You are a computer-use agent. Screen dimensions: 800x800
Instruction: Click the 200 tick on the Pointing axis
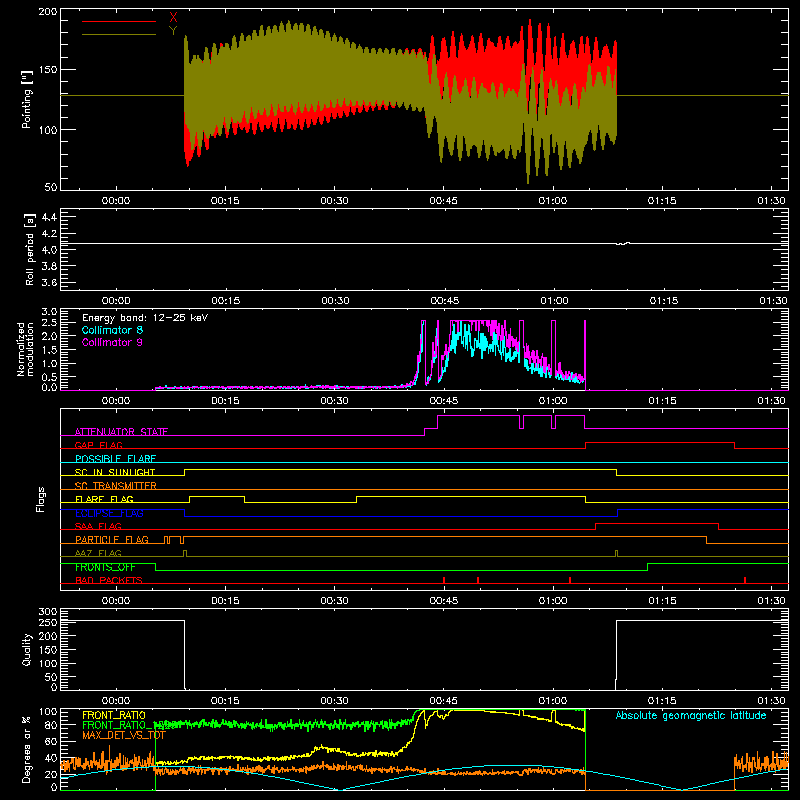[48, 11]
